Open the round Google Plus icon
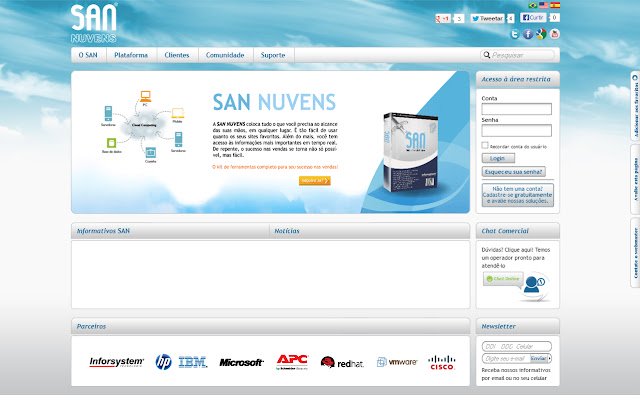Image resolution: width=640 pixels, height=400 pixels. click(541, 34)
